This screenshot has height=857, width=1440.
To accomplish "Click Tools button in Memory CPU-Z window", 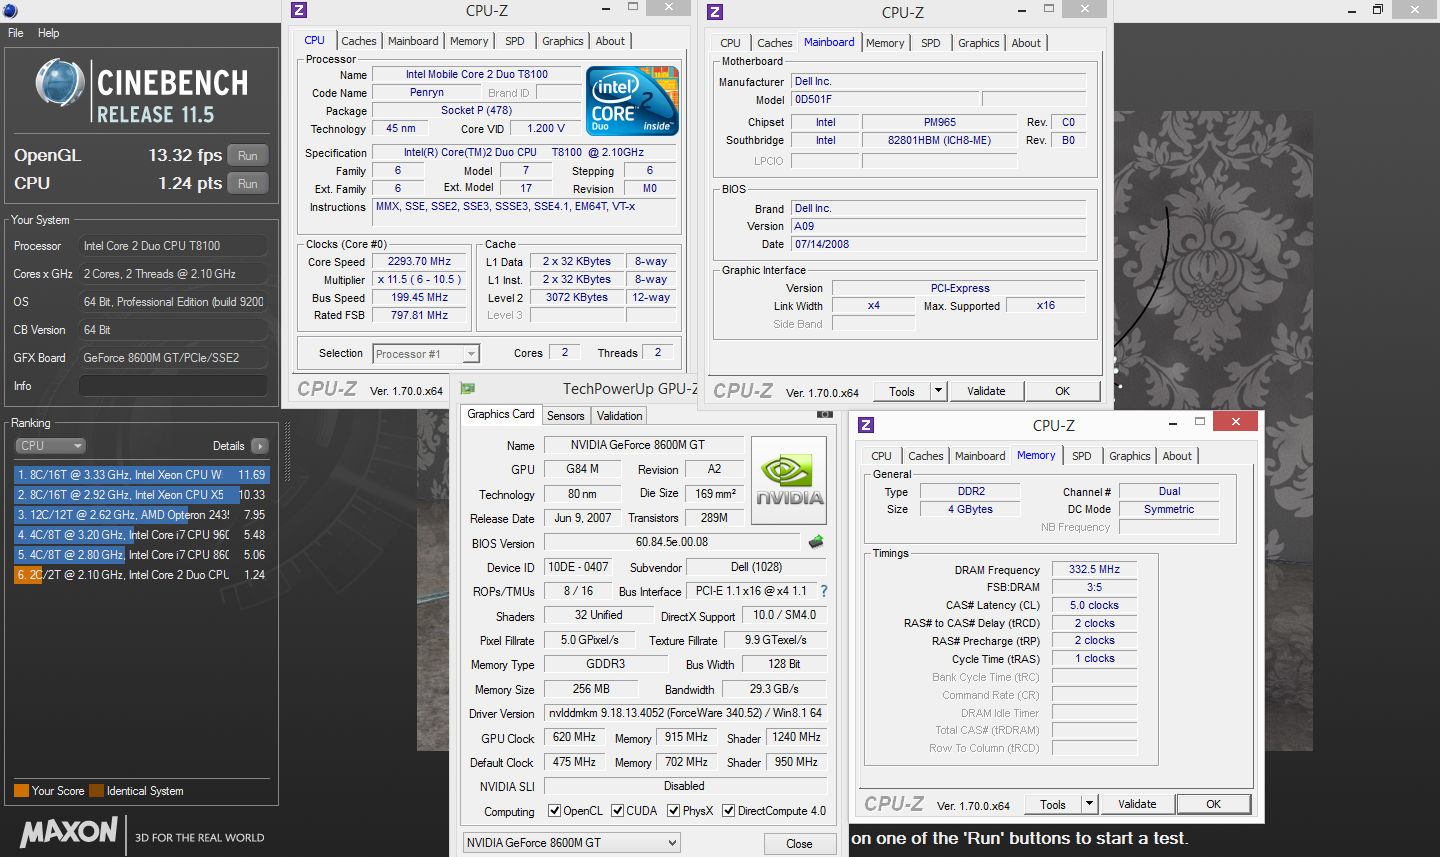I will coord(1053,804).
